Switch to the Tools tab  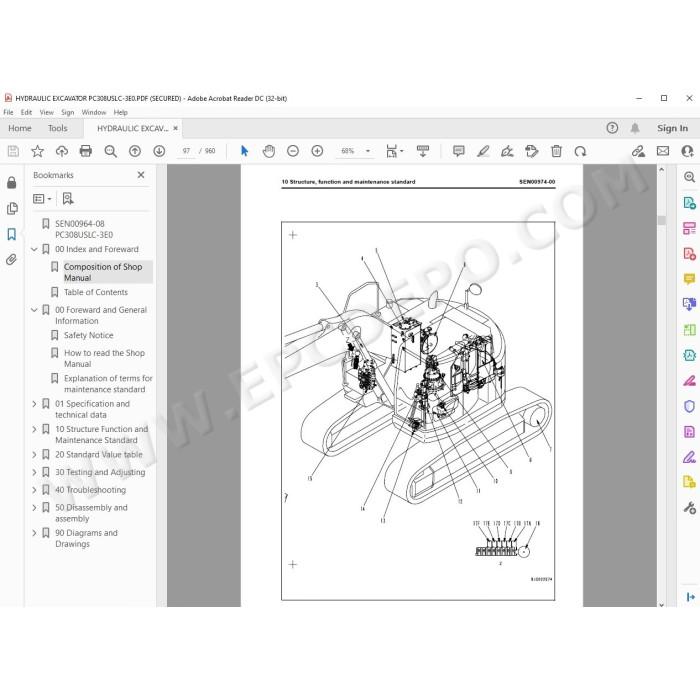(58, 128)
